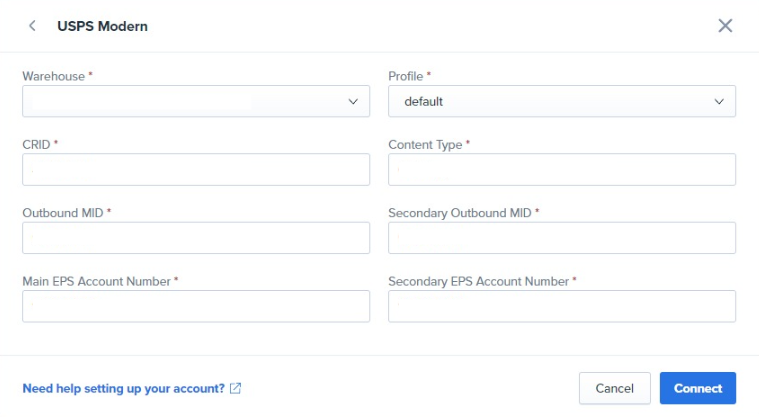
Task: Open 'Need help setting up your account?' link
Action: click(x=123, y=388)
